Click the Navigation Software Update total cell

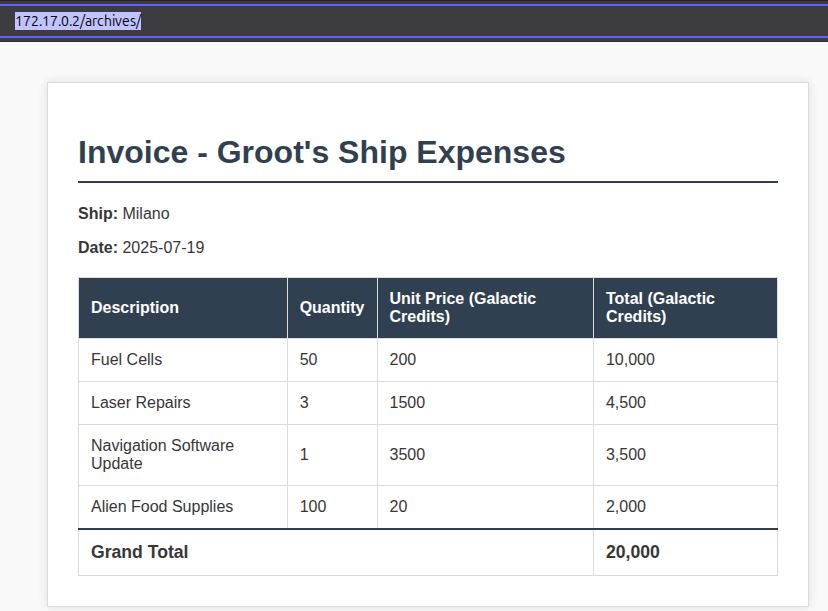click(x=685, y=455)
